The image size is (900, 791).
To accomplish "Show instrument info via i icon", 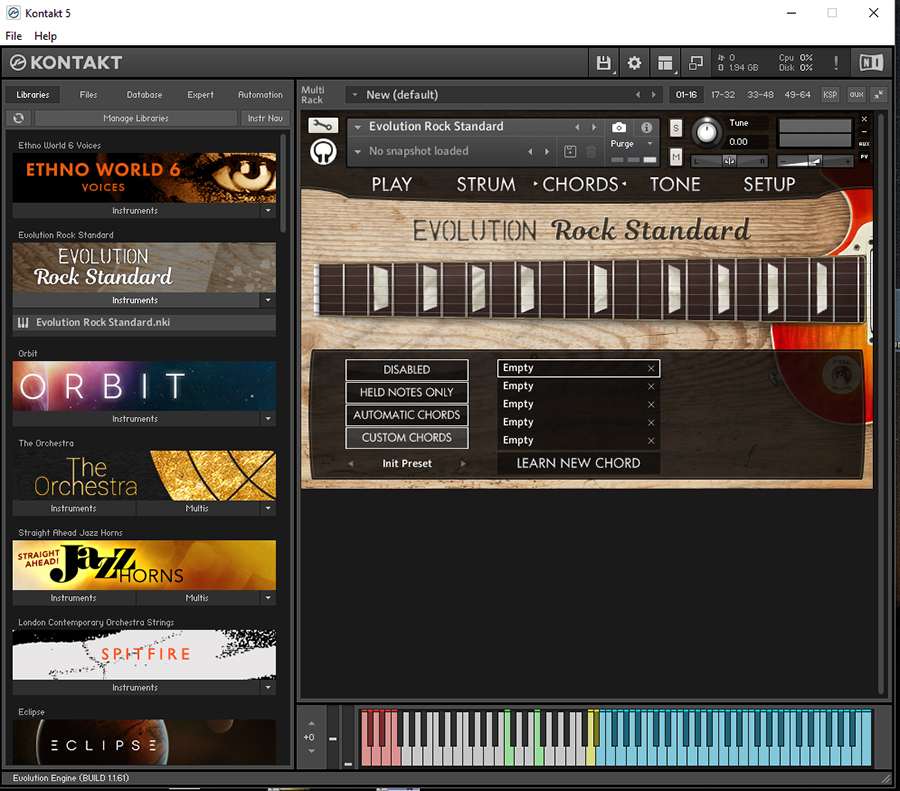I will (x=646, y=127).
